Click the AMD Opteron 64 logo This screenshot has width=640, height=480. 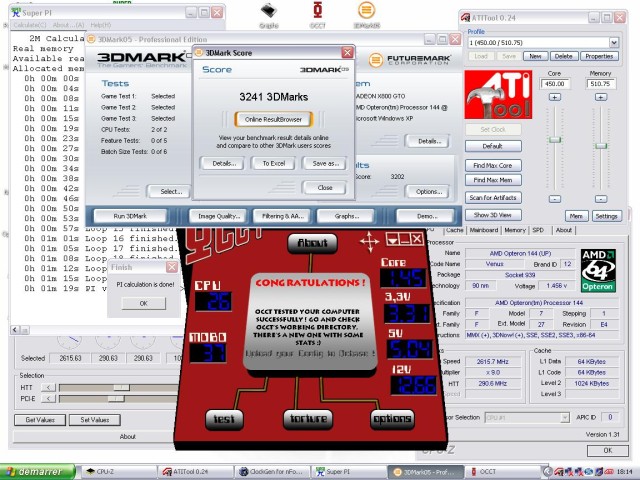(x=598, y=270)
